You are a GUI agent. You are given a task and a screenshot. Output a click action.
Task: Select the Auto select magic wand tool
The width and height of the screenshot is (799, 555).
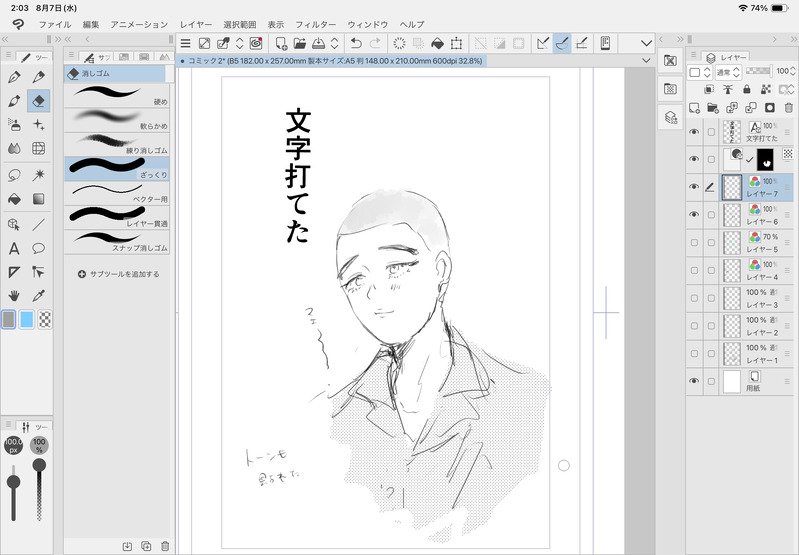[38, 175]
